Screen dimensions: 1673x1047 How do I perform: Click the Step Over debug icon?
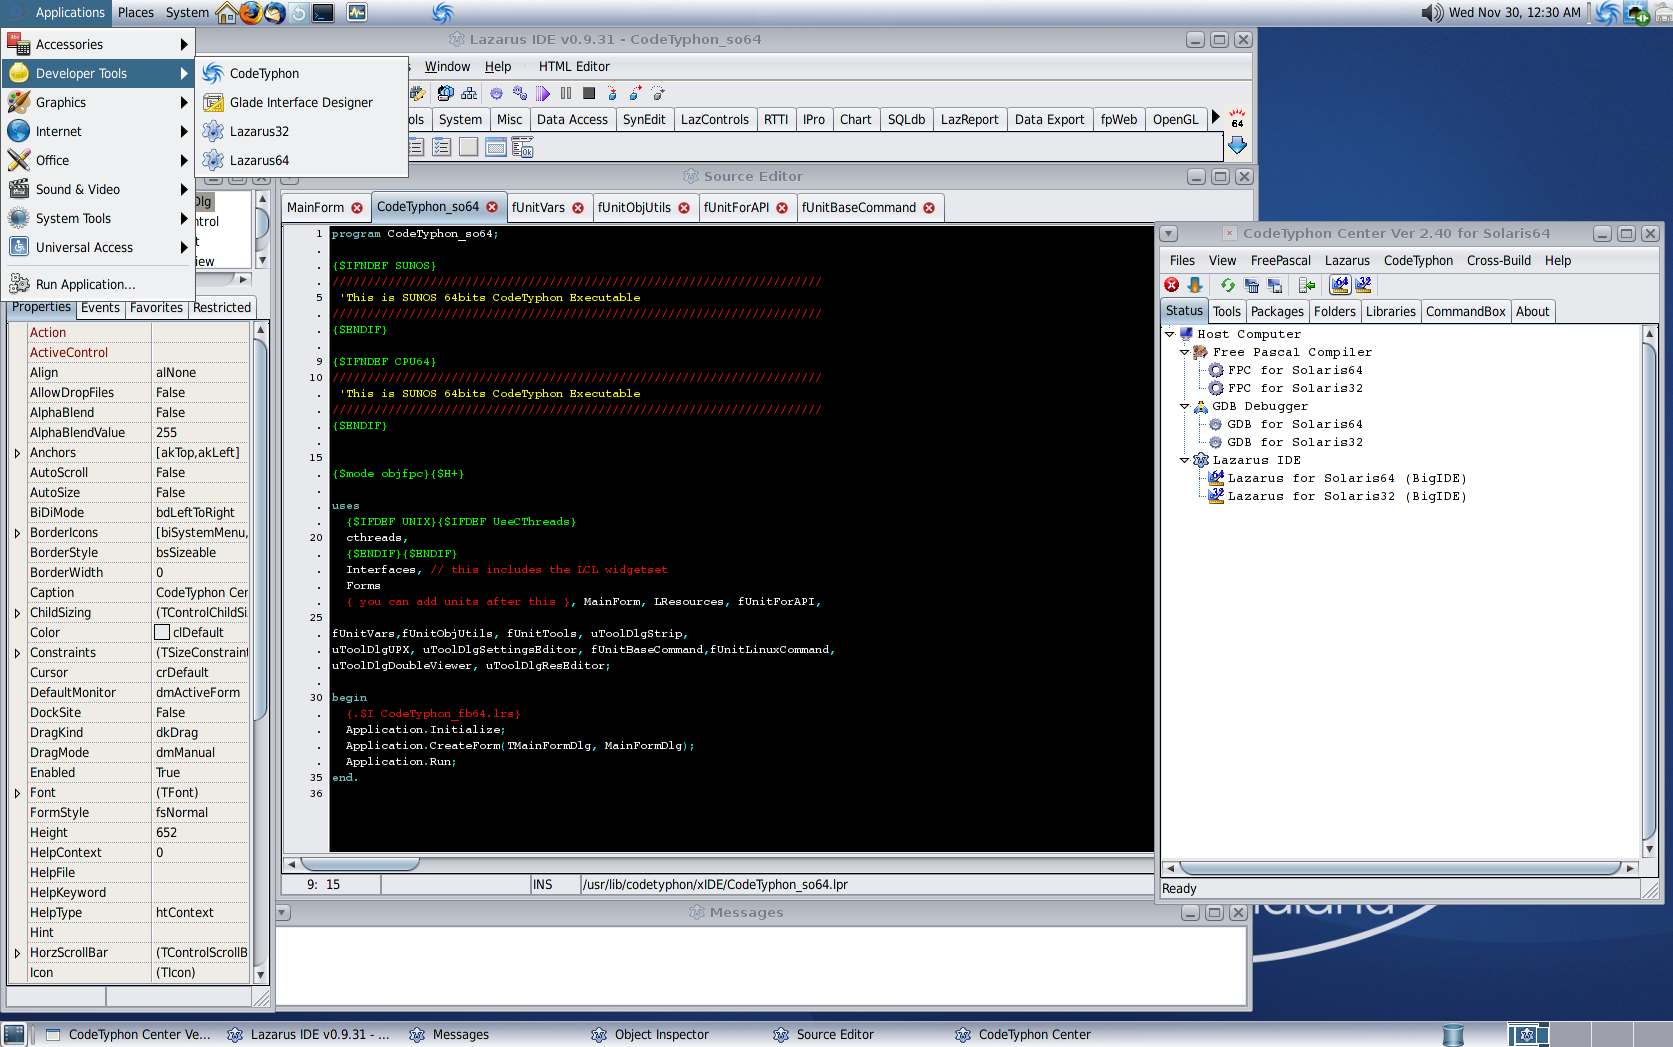coord(635,93)
